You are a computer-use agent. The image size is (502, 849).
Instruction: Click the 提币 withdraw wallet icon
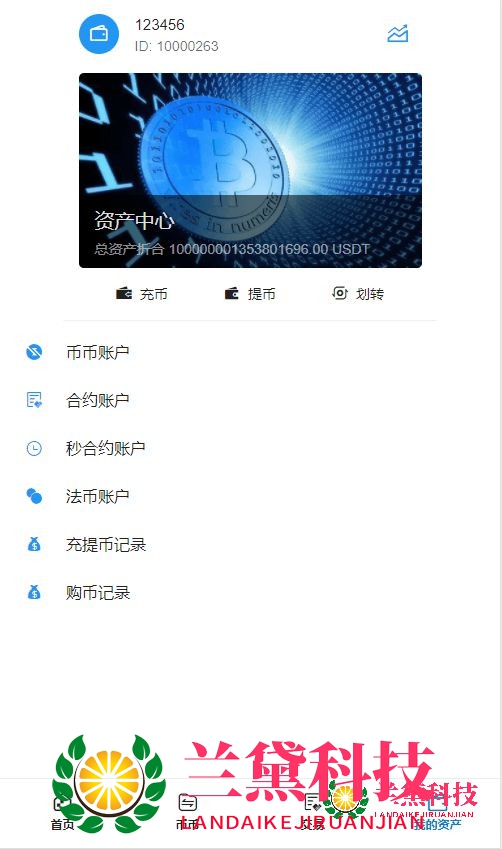(x=232, y=293)
